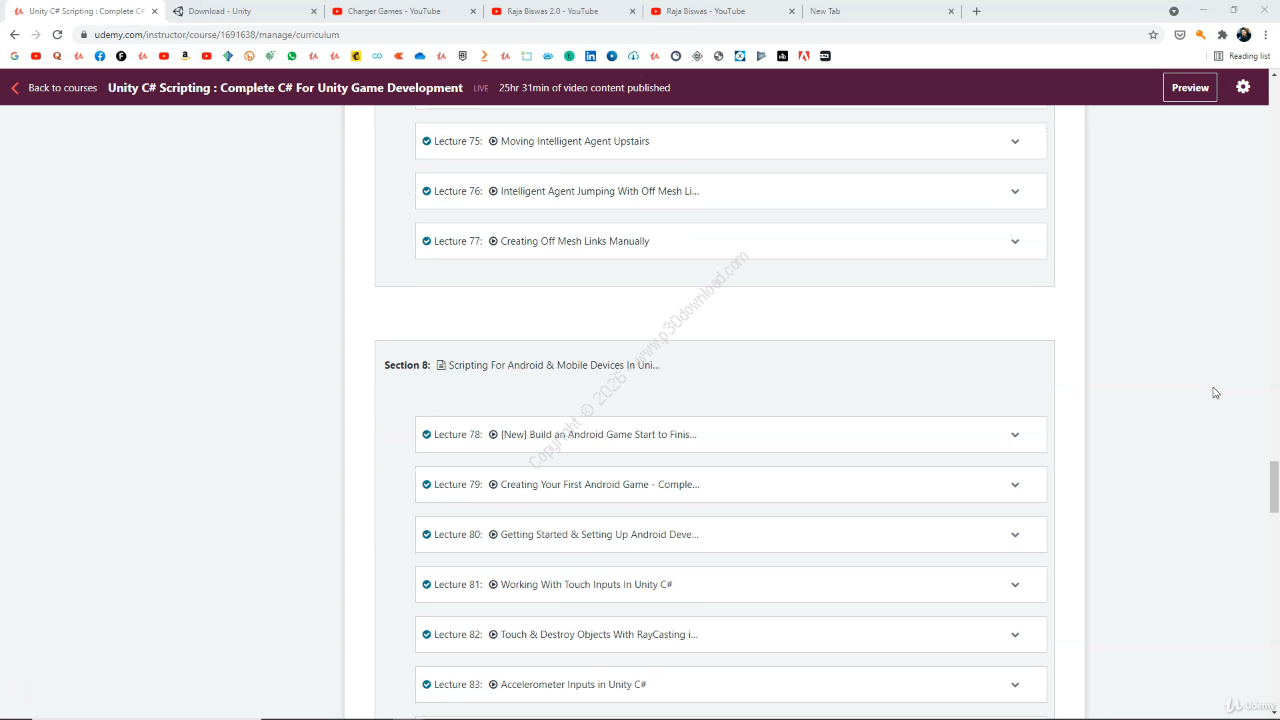Click the Preview button
The image size is (1280, 720).
tap(1190, 87)
